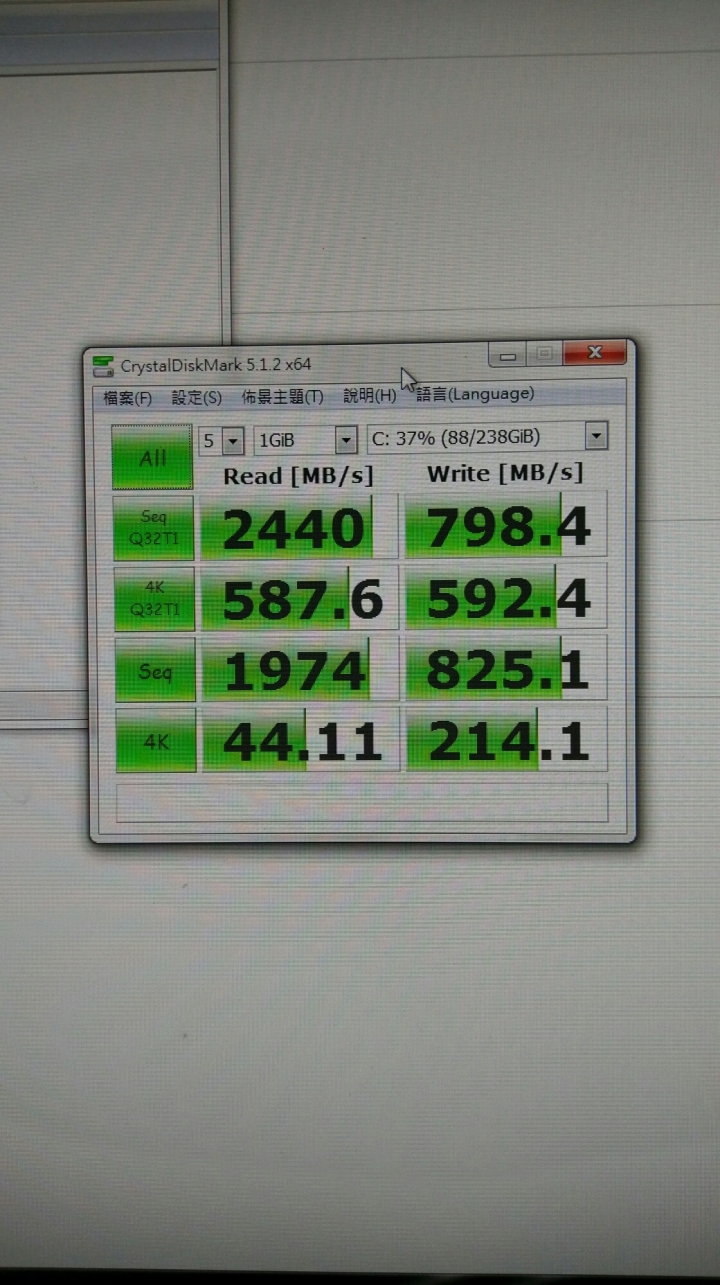720x1285 pixels.
Task: Run all benchmarks with the All button
Action: point(152,457)
